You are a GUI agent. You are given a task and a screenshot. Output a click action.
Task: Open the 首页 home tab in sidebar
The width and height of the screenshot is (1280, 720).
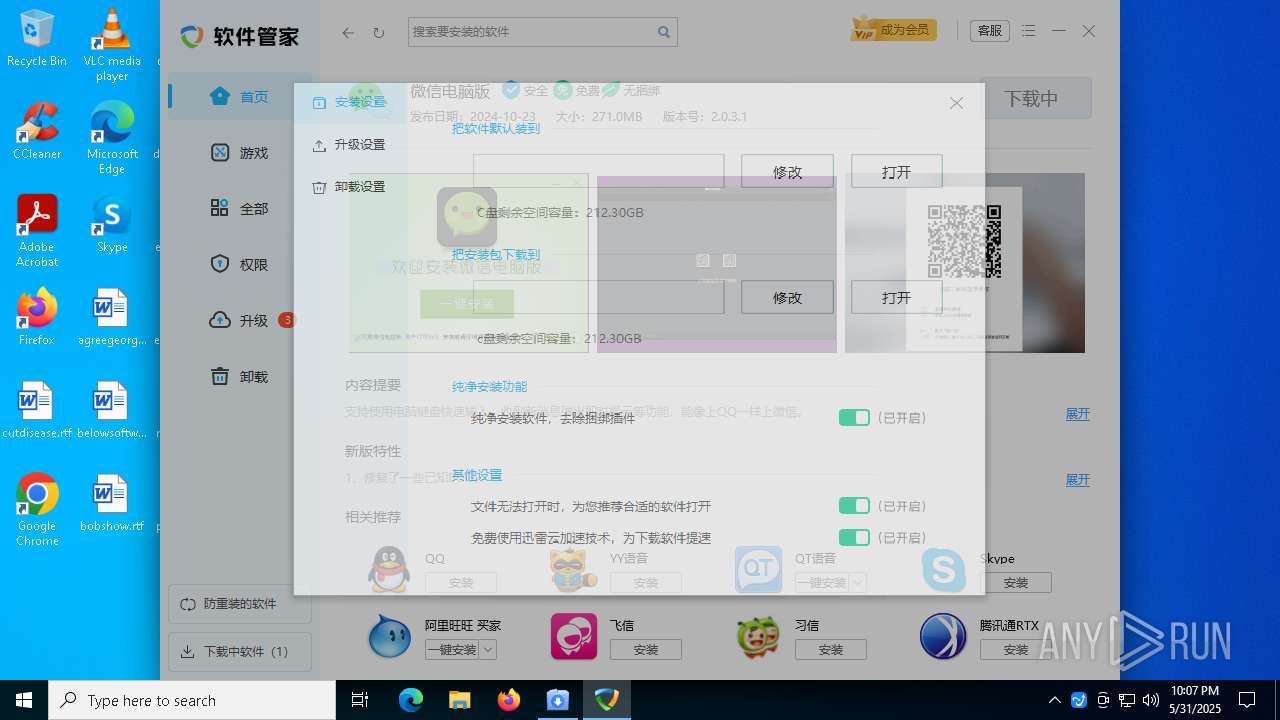[240, 97]
